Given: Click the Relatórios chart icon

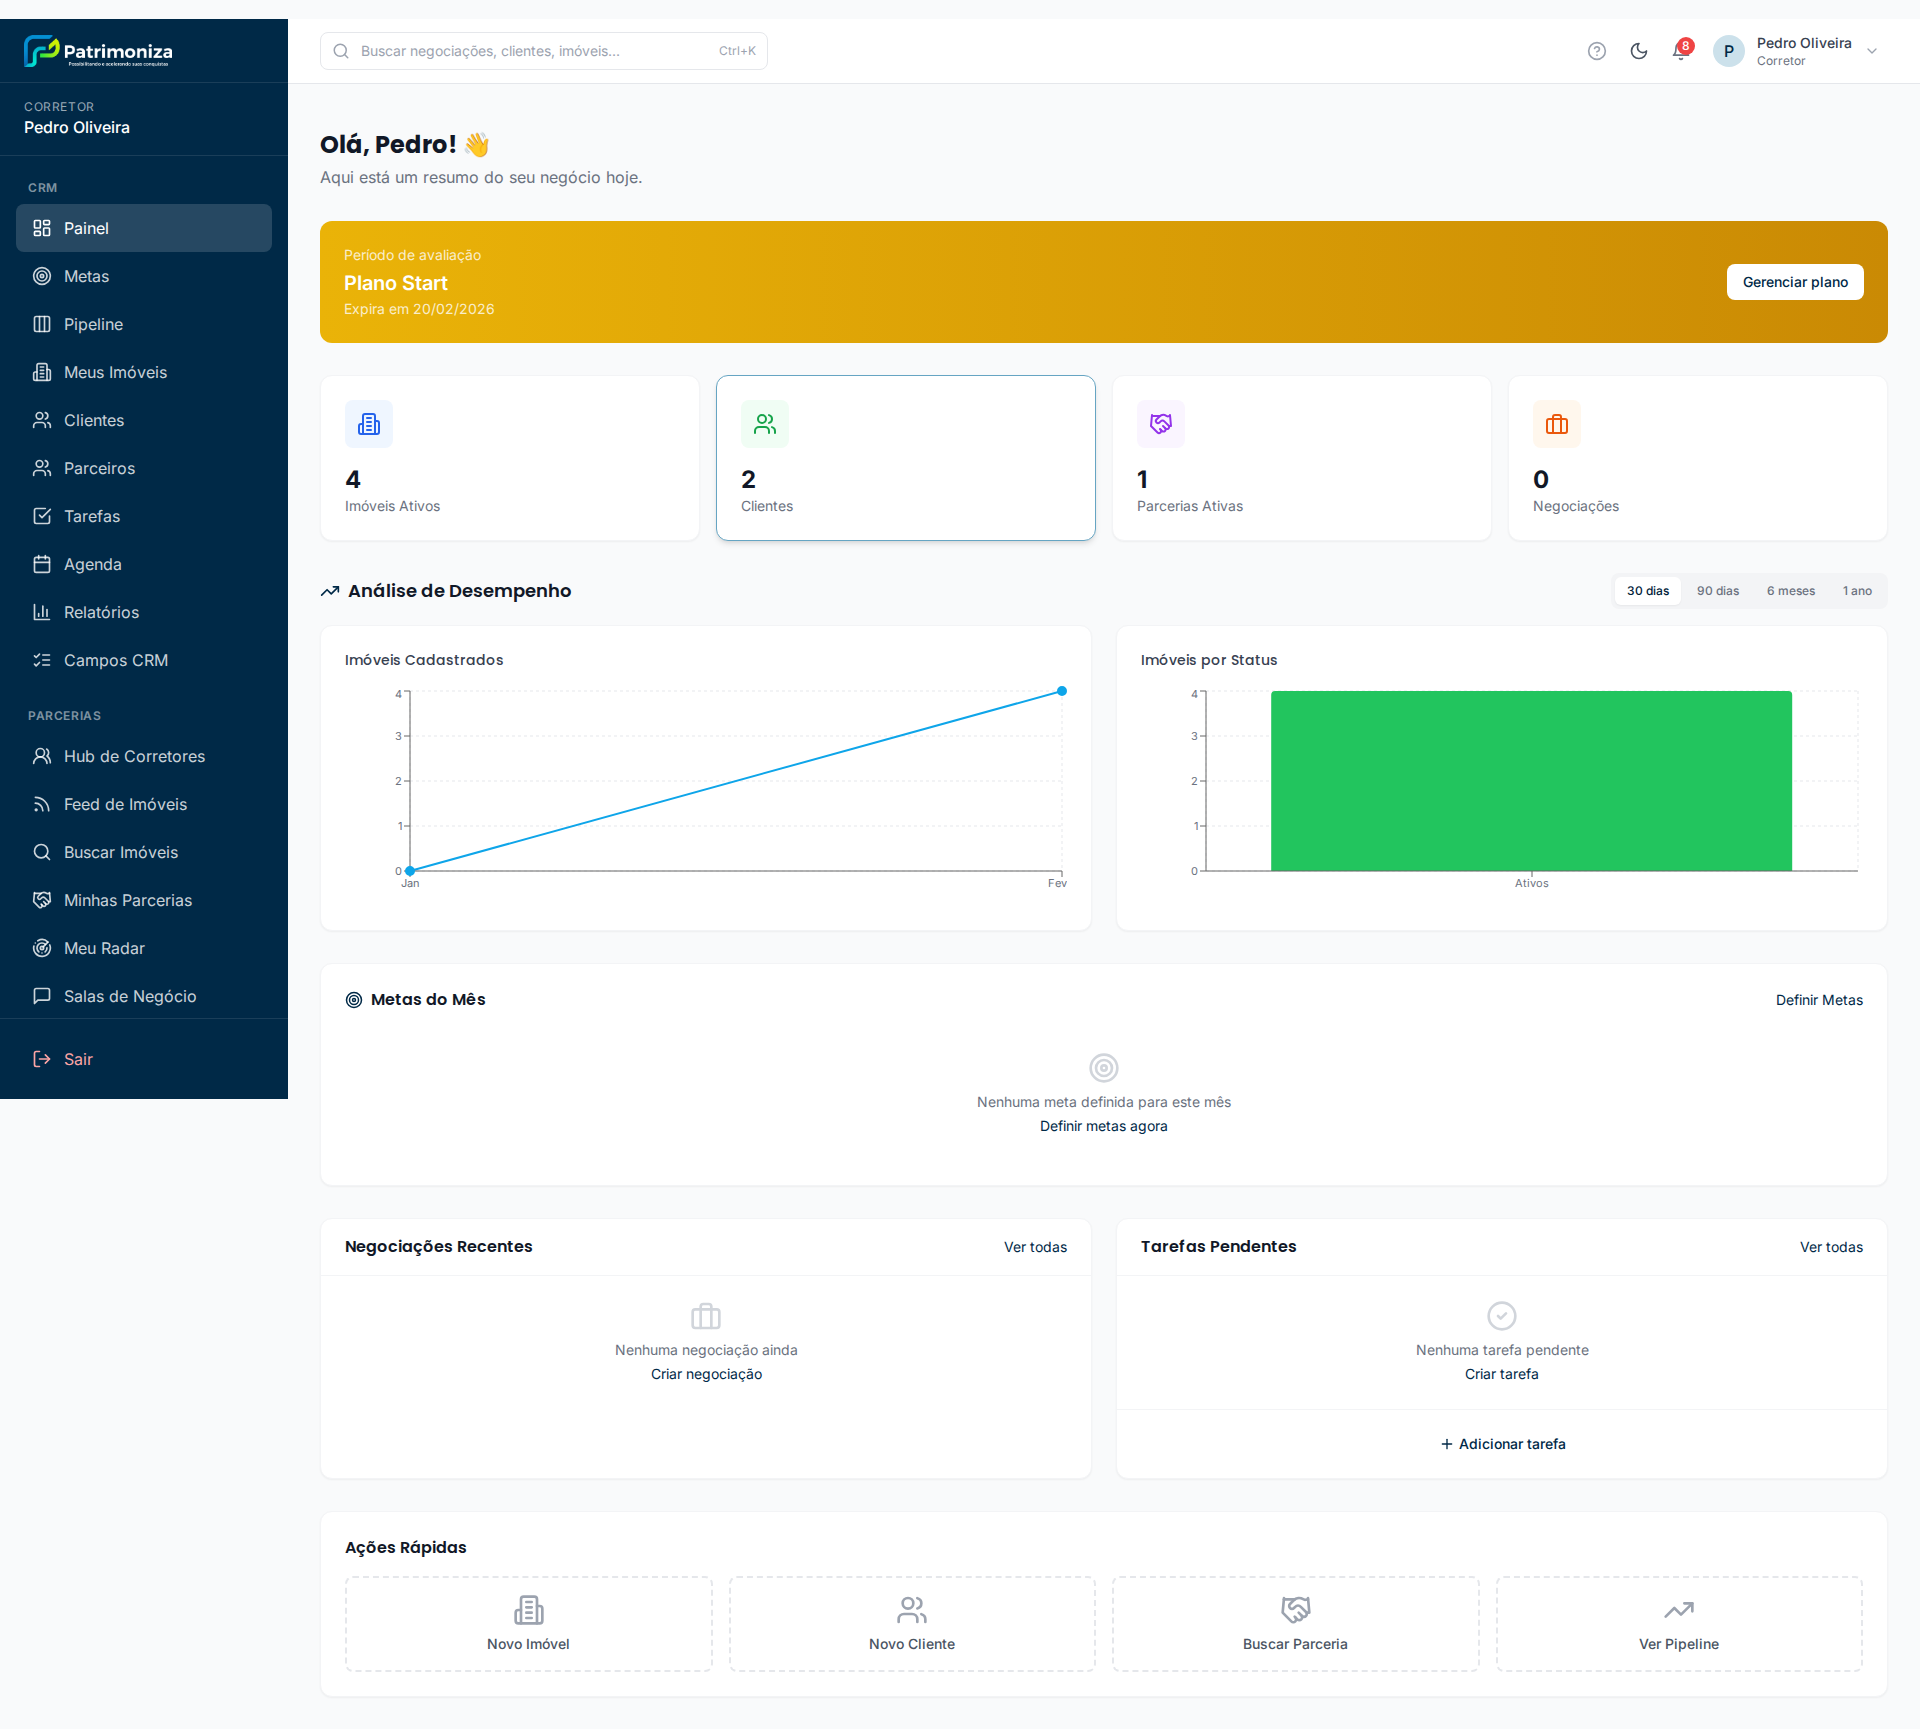Looking at the screenshot, I should click(42, 612).
